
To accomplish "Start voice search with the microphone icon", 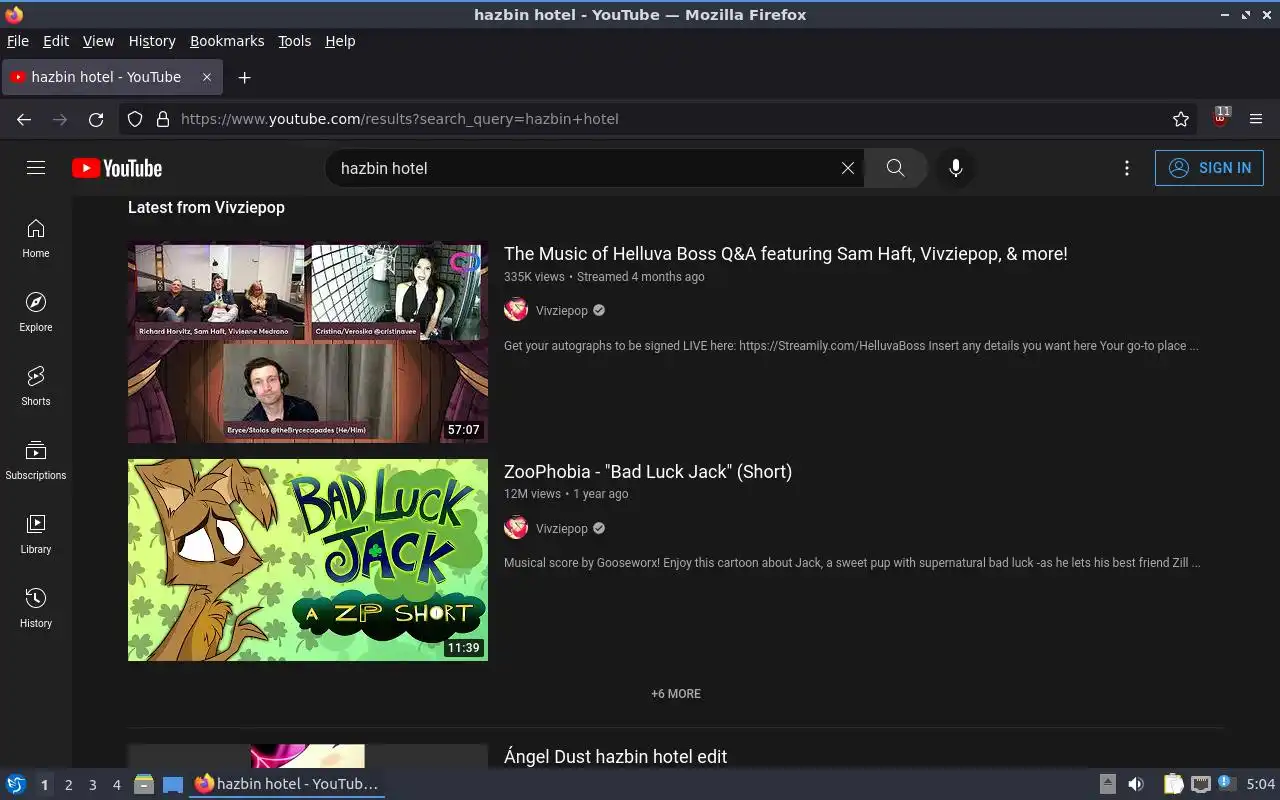I will click(956, 168).
